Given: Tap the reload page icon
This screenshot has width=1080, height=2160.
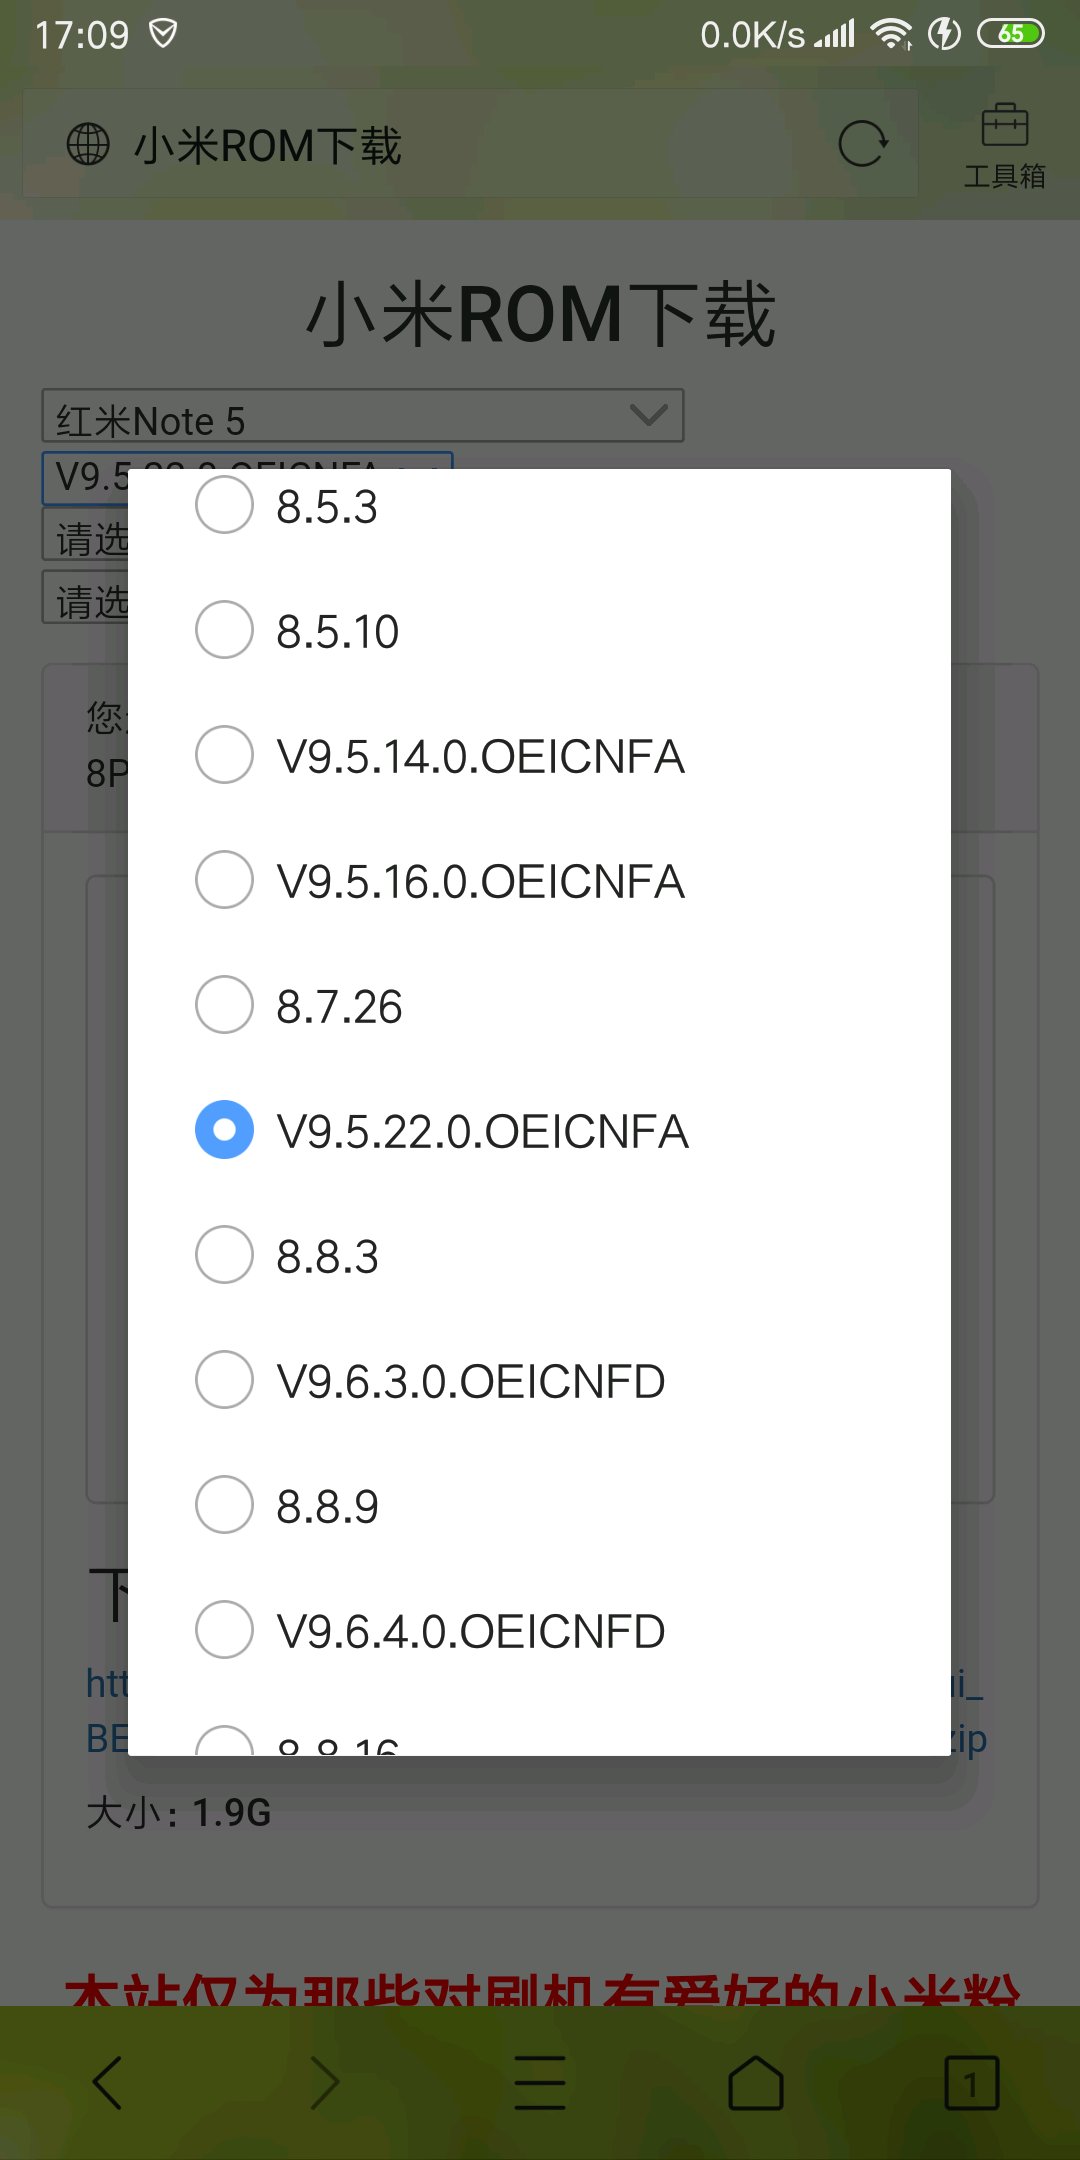Looking at the screenshot, I should pyautogui.click(x=862, y=144).
